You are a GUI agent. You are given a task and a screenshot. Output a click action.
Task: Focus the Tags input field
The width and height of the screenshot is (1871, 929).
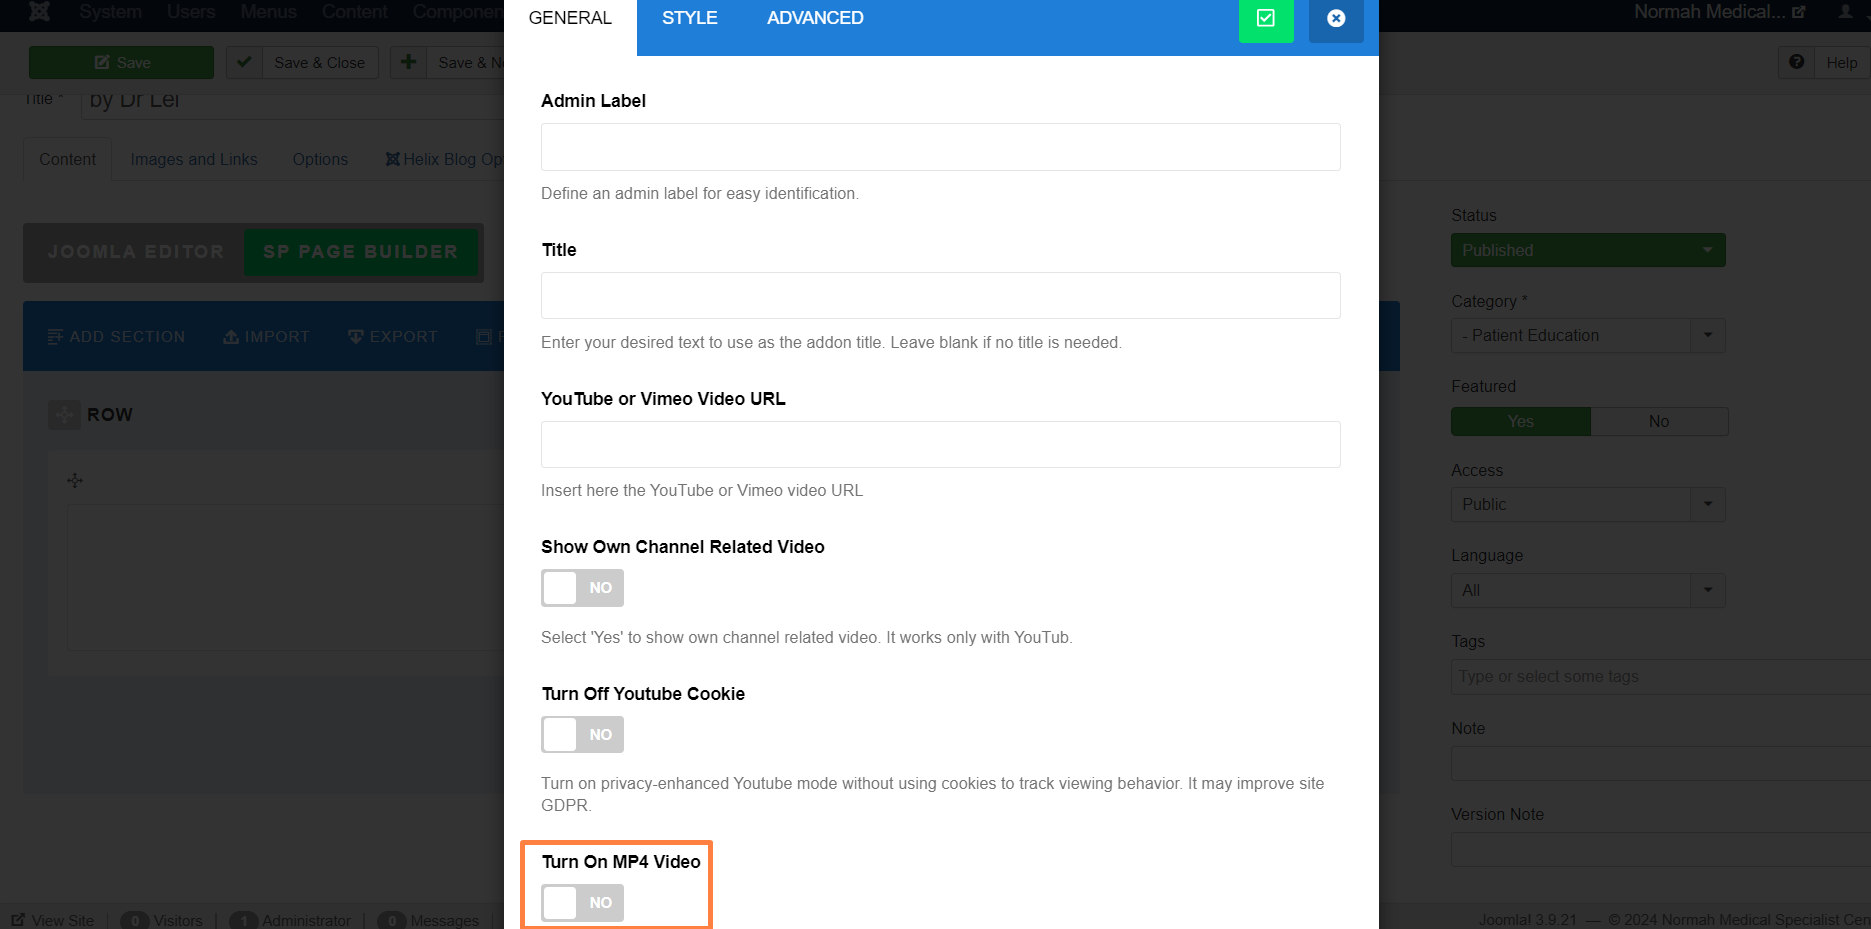1660,677
